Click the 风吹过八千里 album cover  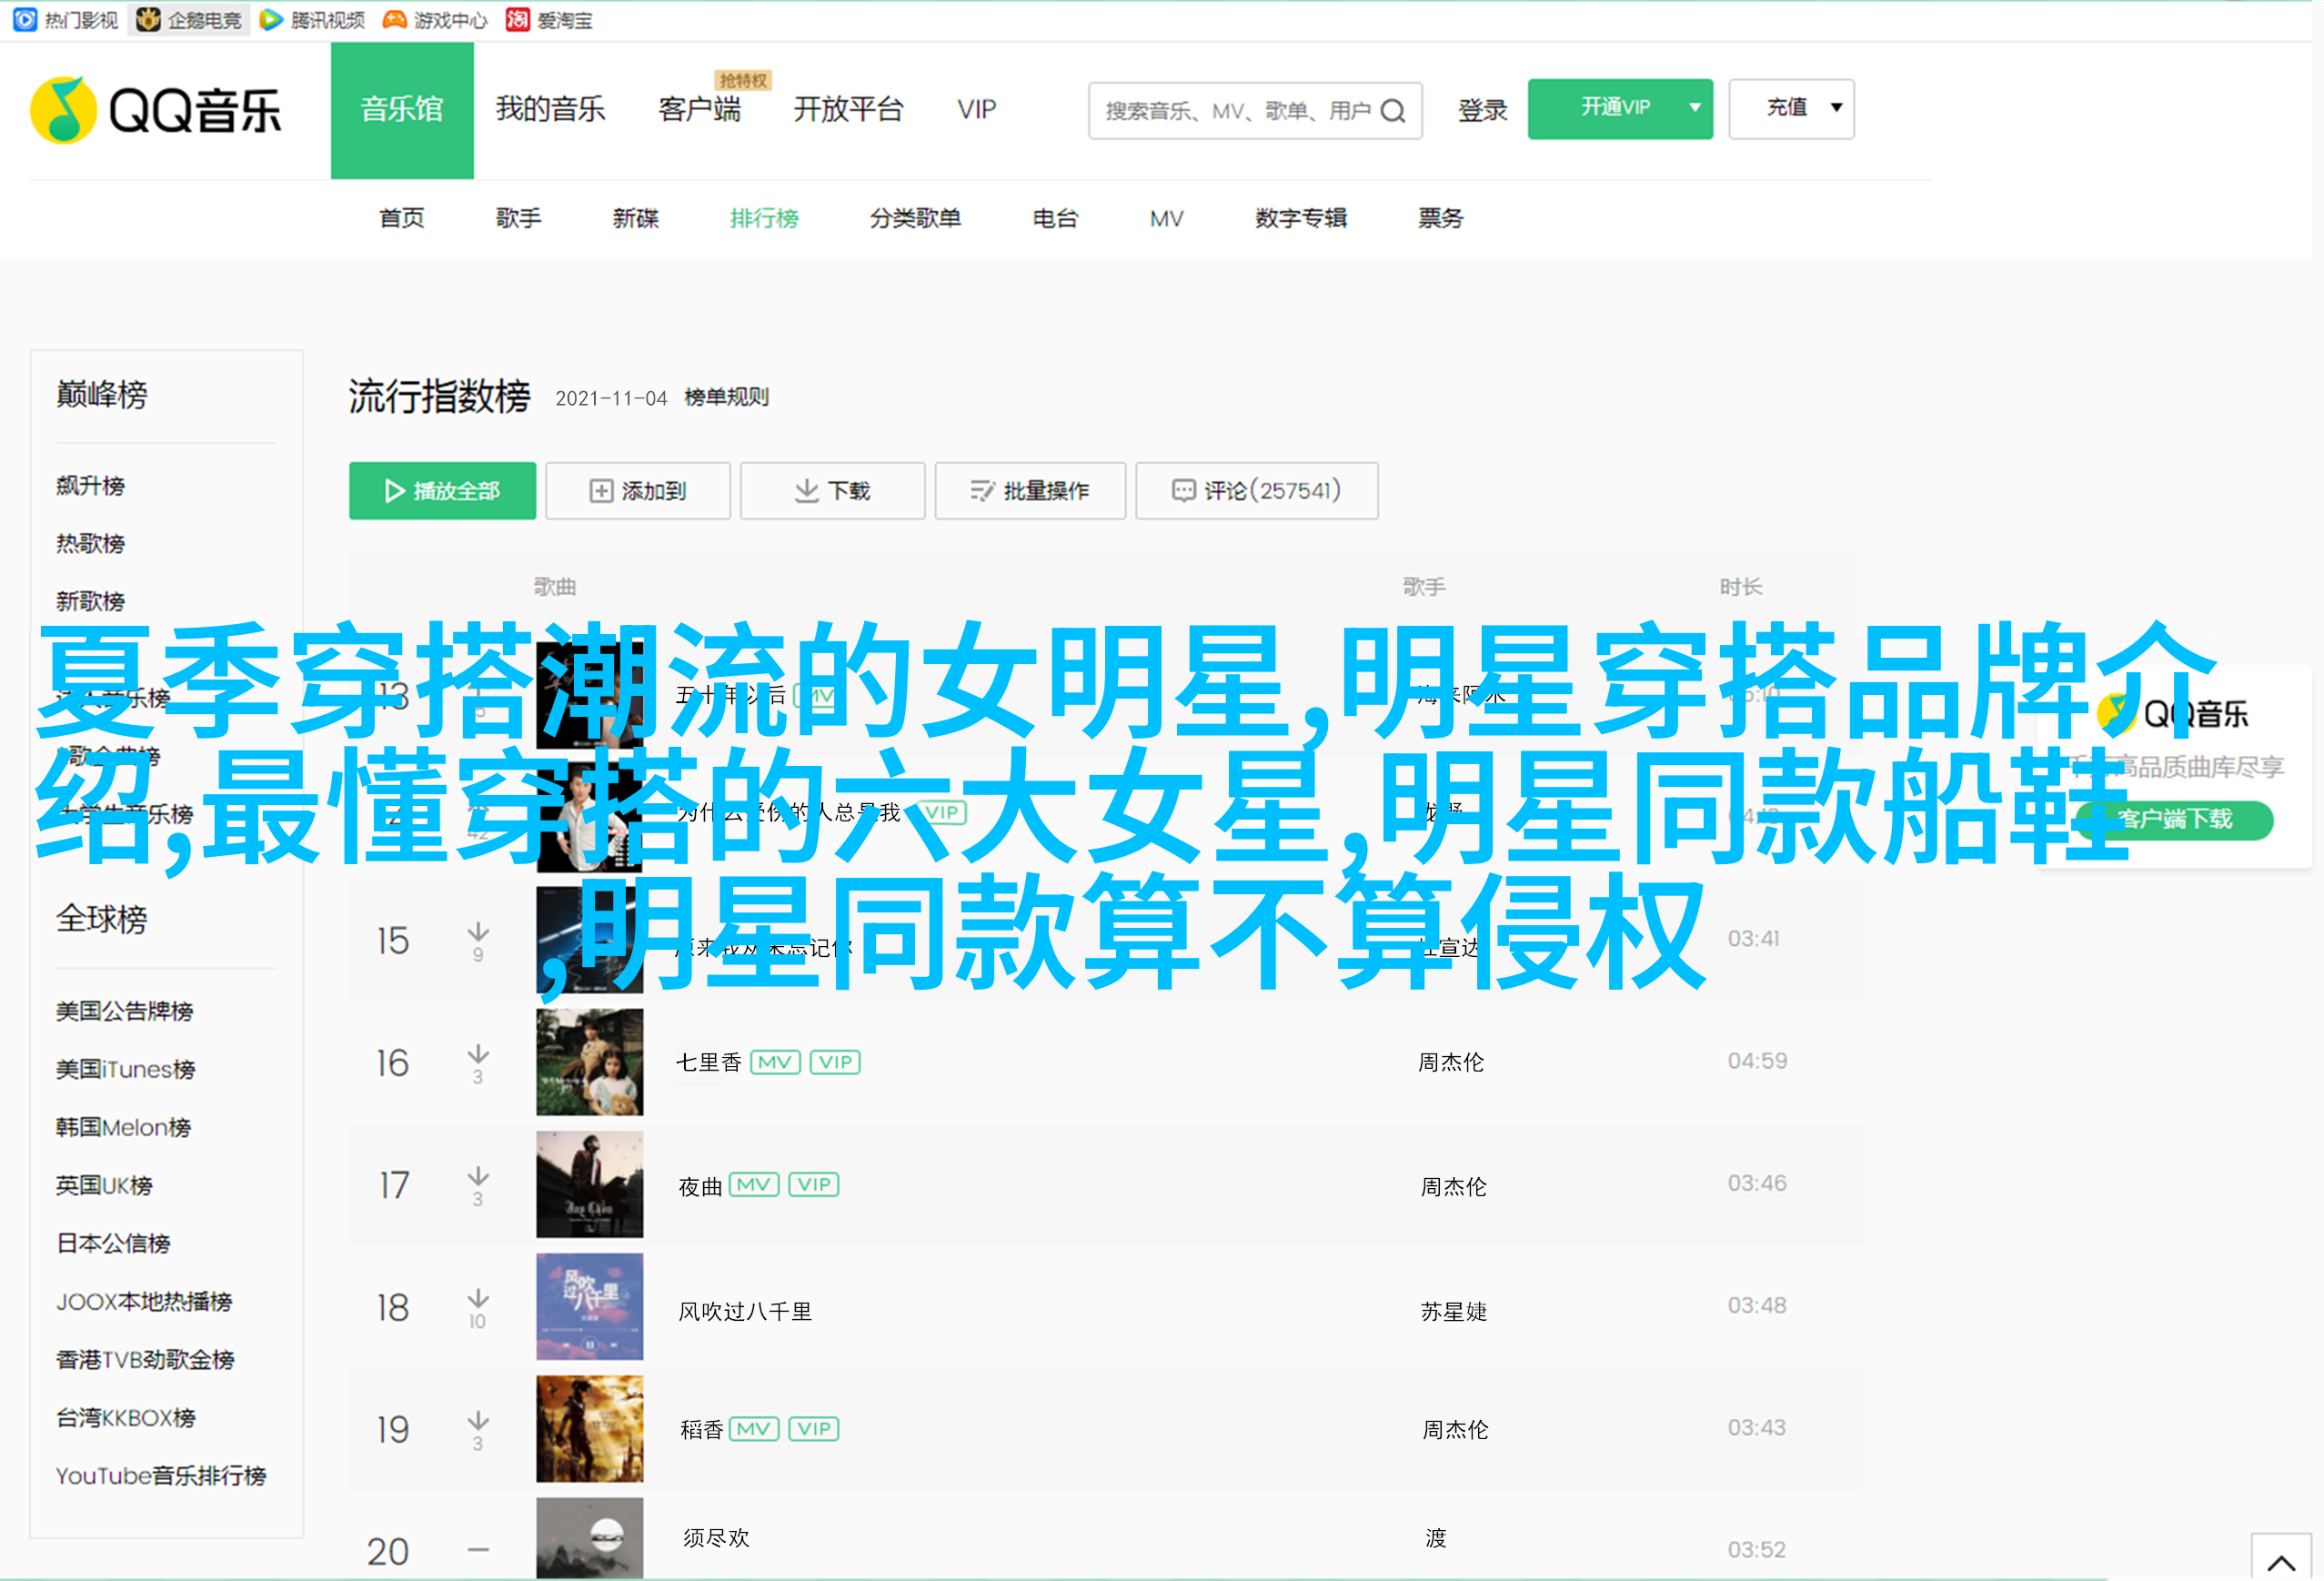click(x=590, y=1307)
